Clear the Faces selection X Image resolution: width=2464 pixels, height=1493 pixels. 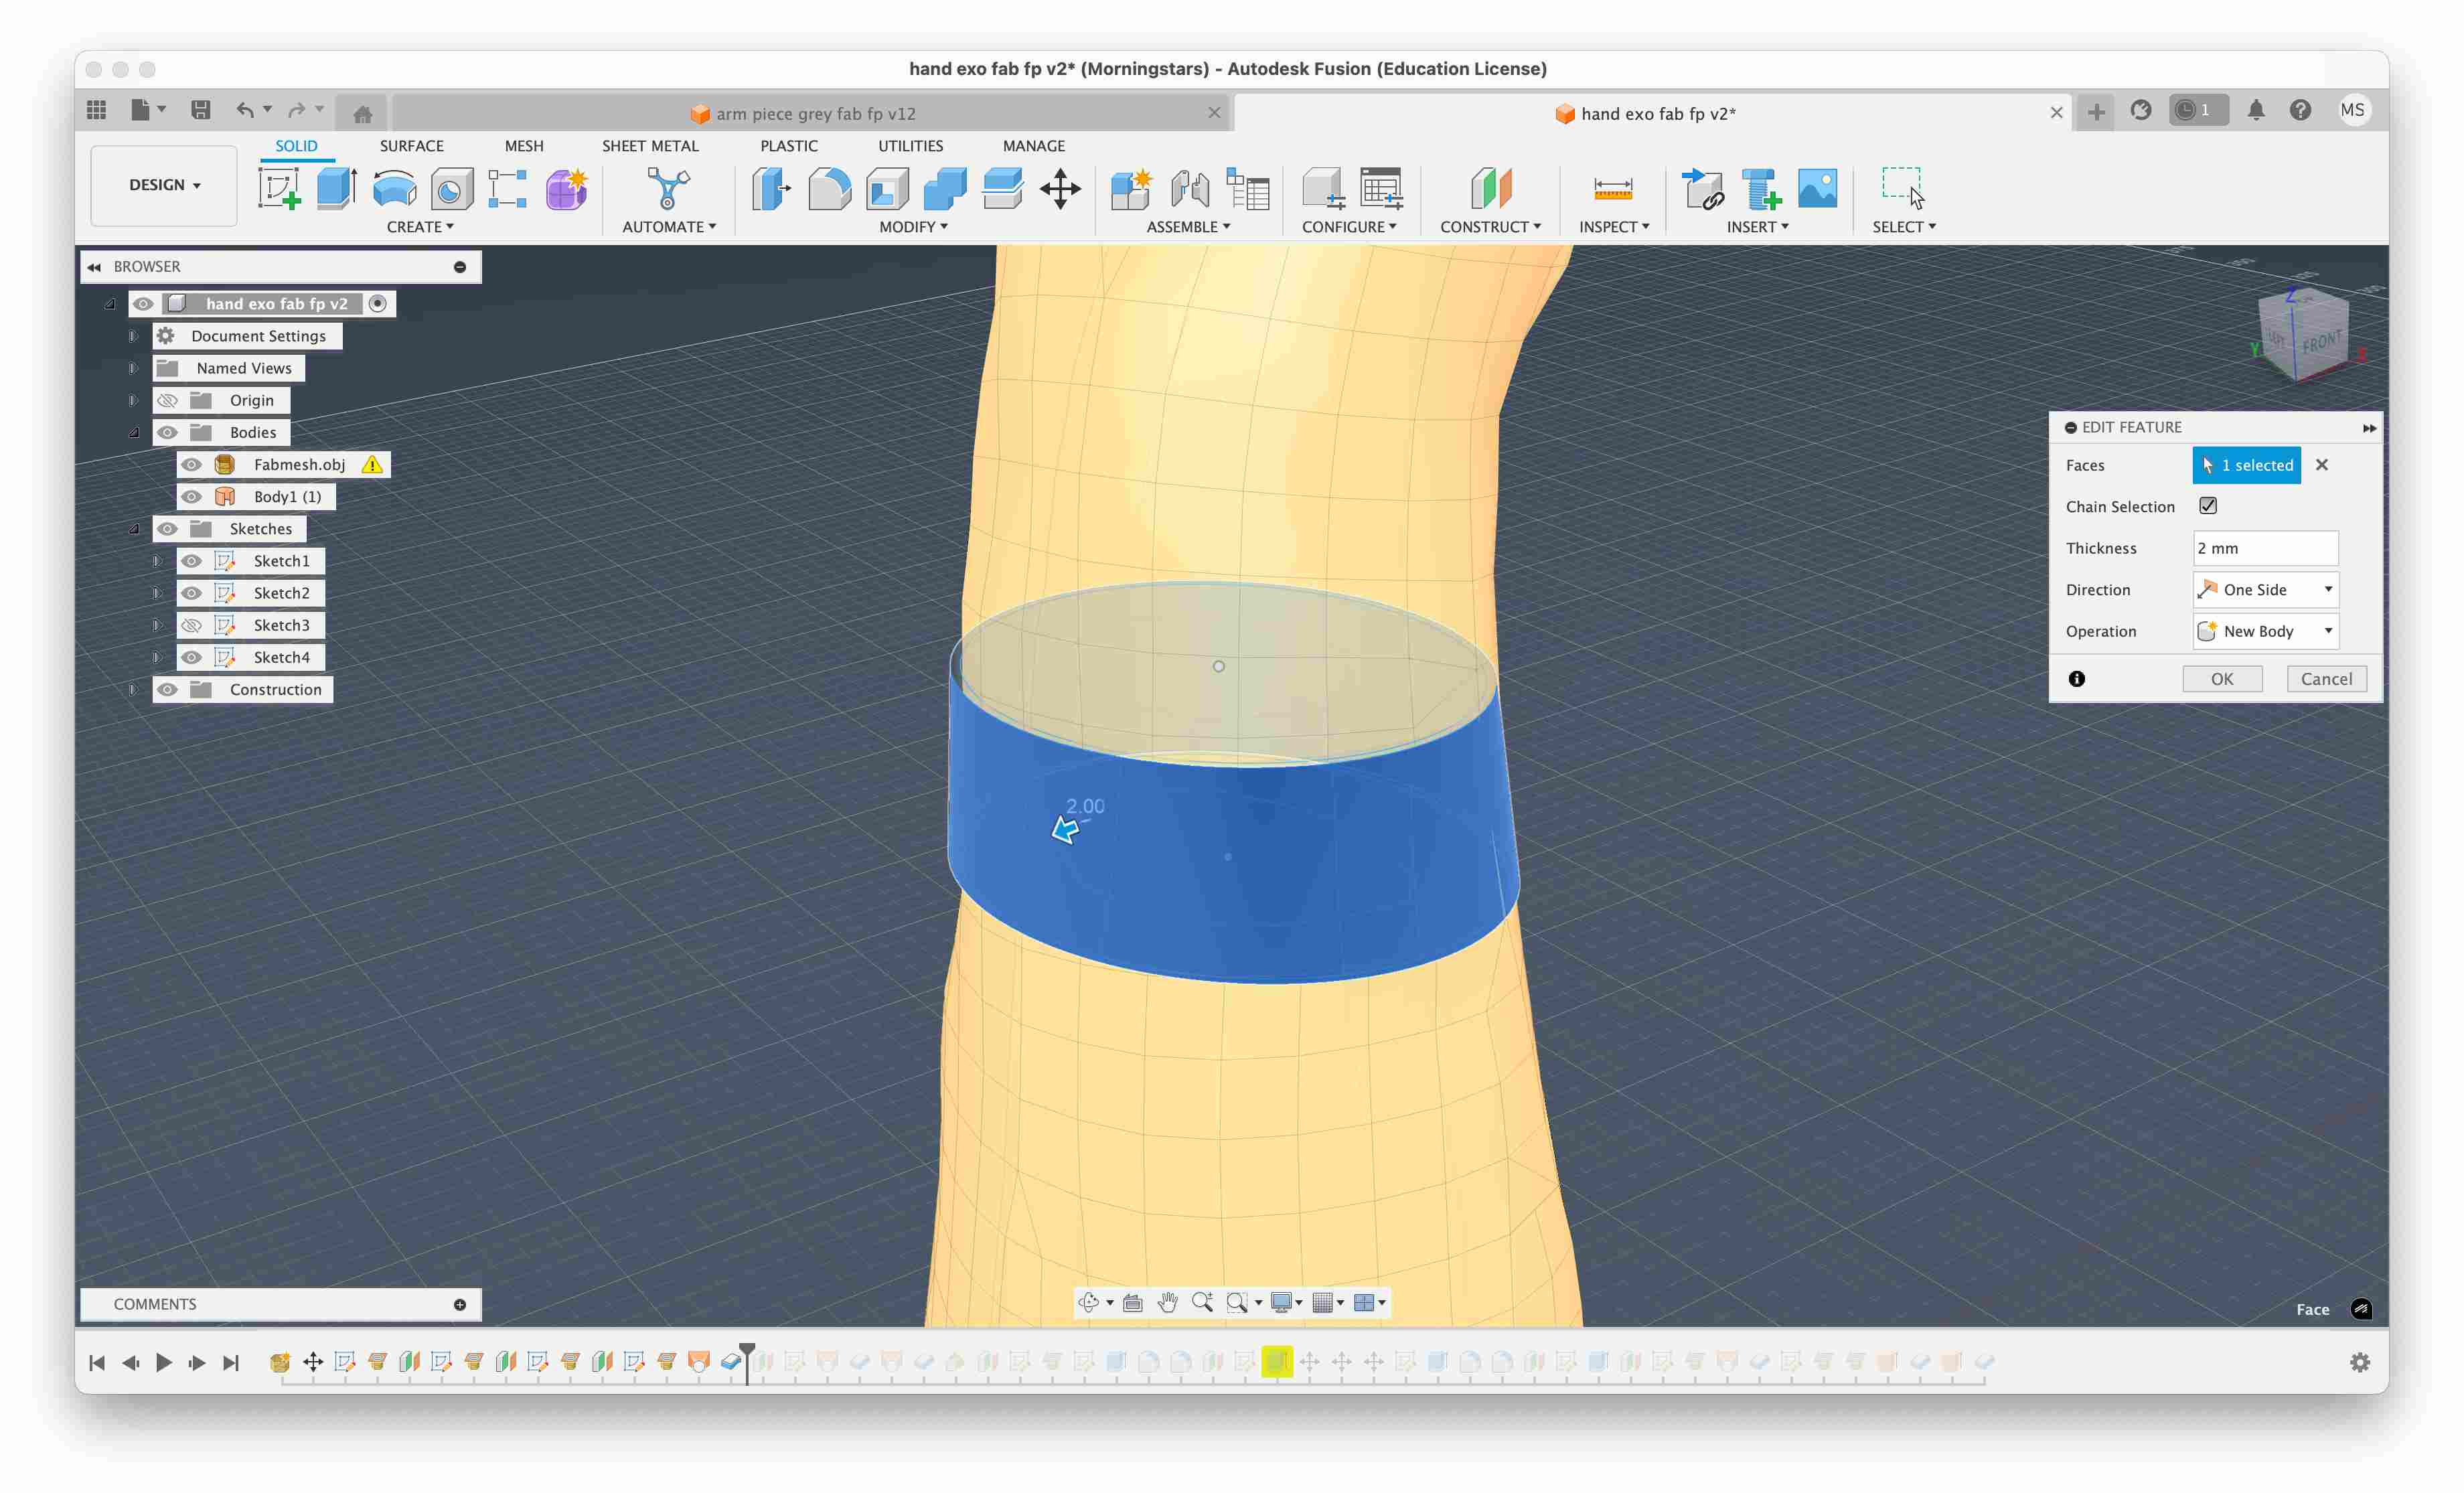(x=2322, y=465)
